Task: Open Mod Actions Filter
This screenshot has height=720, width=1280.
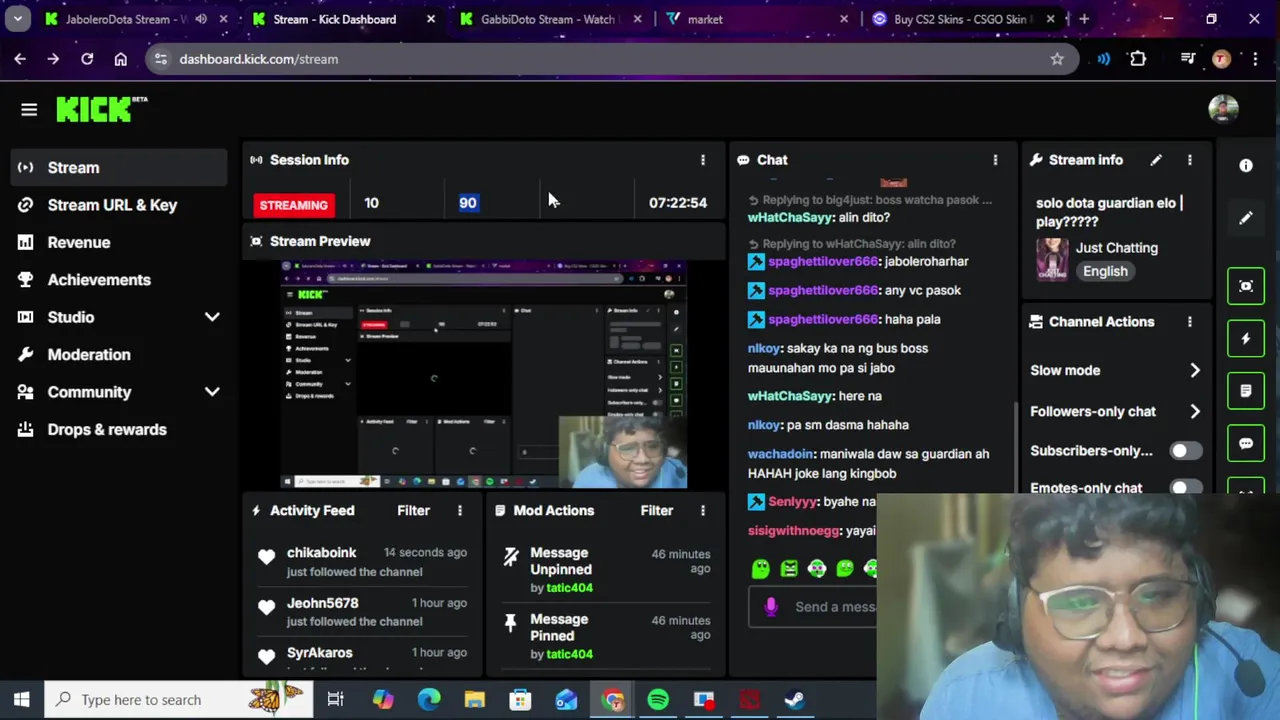Action: pyautogui.click(x=657, y=511)
